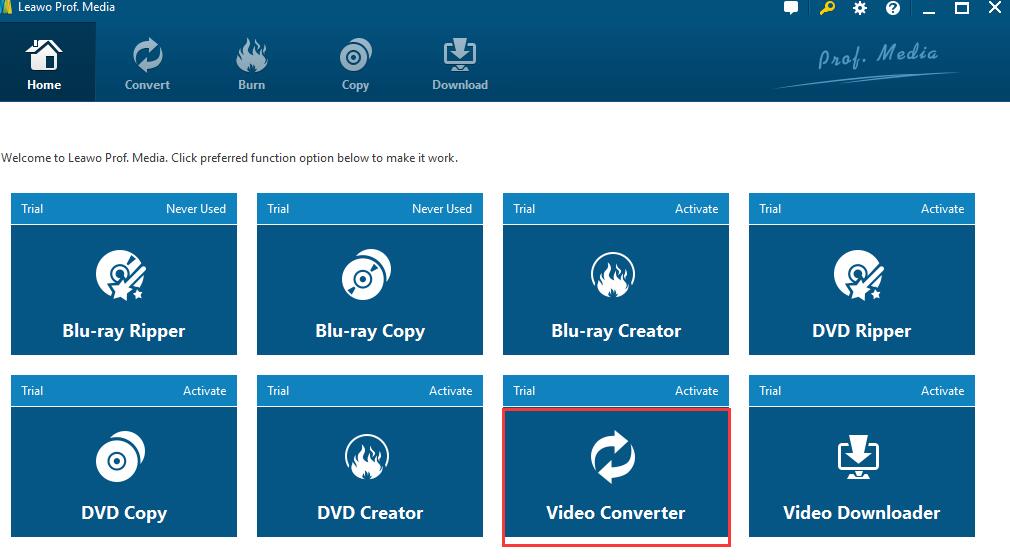1010x560 pixels.
Task: Click Activate on the Blu-ray Creator tile
Action: point(696,209)
